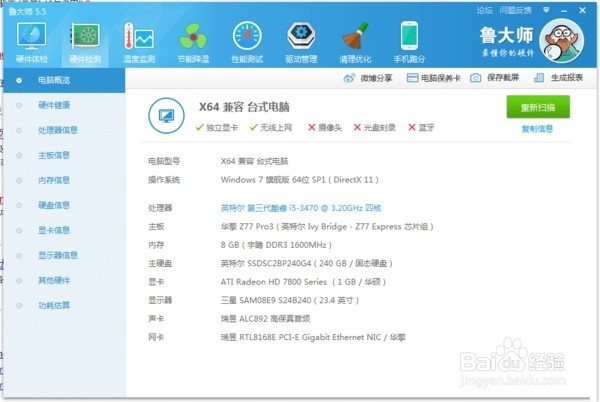Click the 独立显卡 checkmark status
Screen dimensions: 600x402
(217, 127)
